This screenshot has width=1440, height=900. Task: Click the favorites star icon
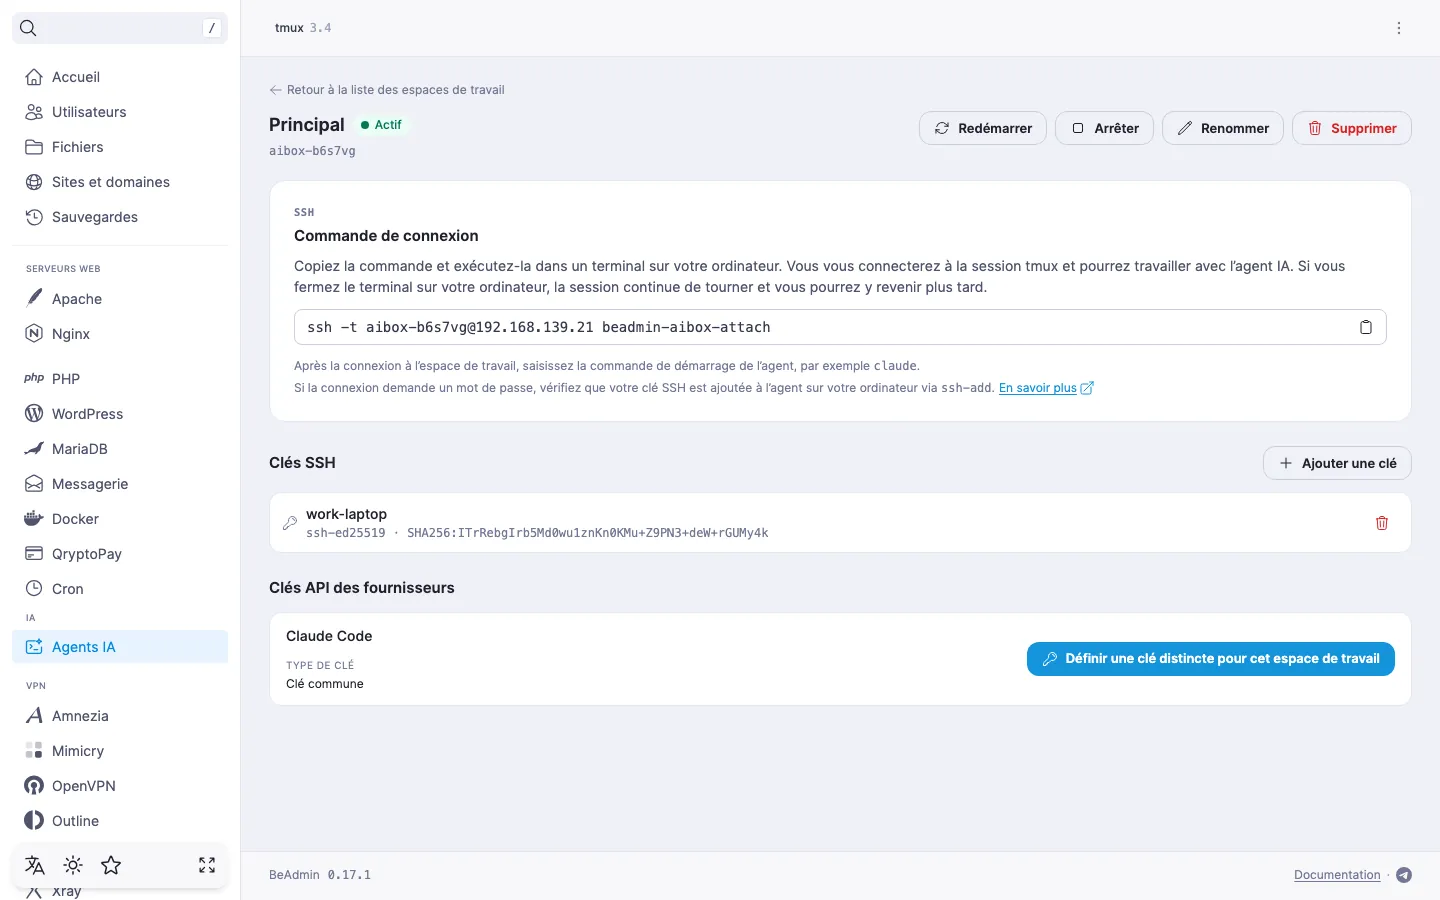coord(111,865)
